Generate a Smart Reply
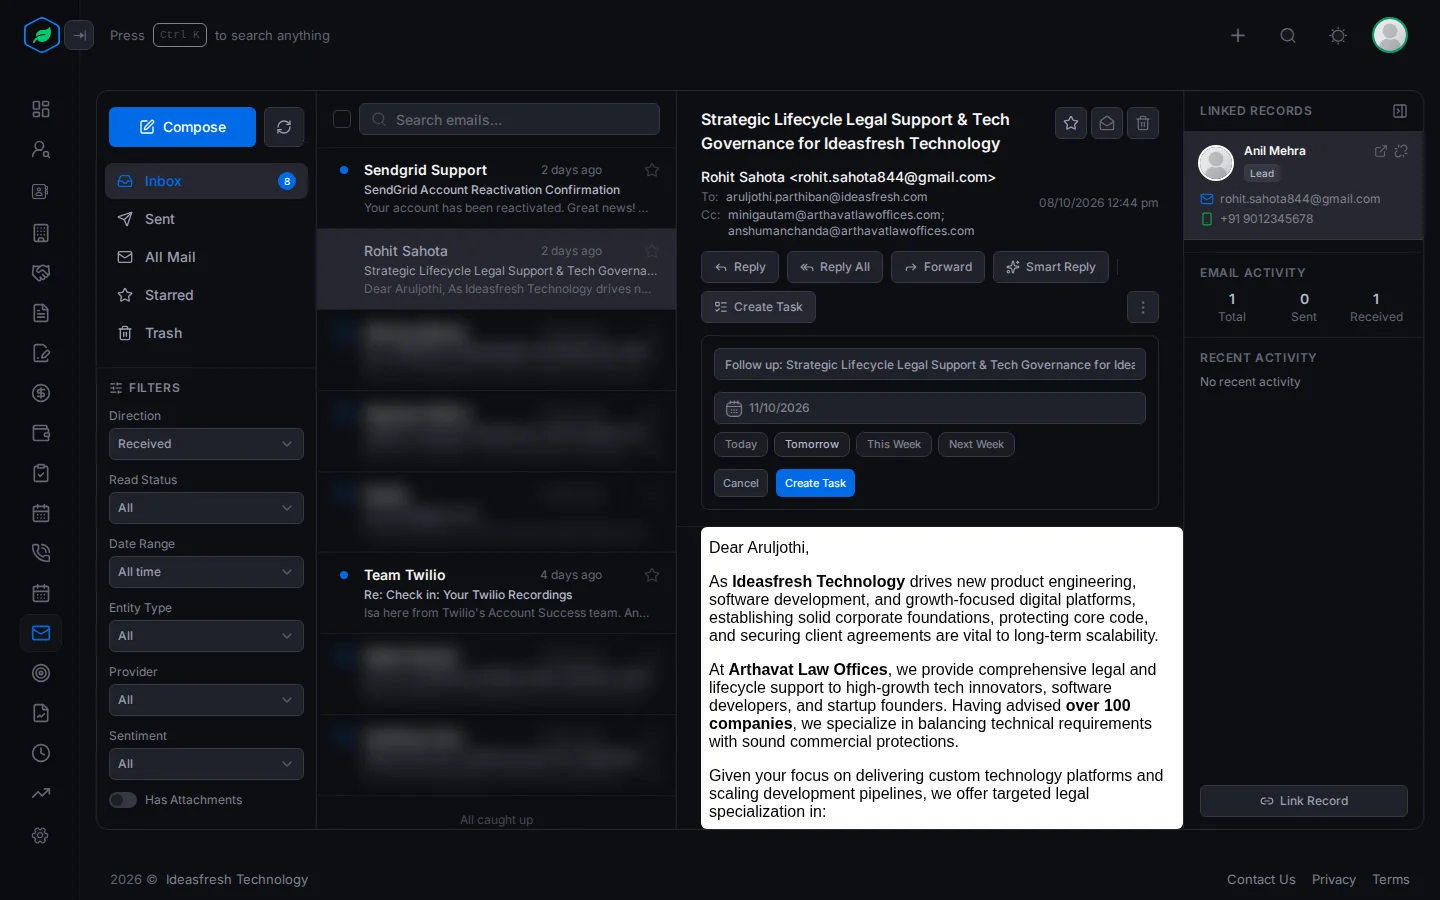This screenshot has width=1440, height=900. [x=1051, y=267]
